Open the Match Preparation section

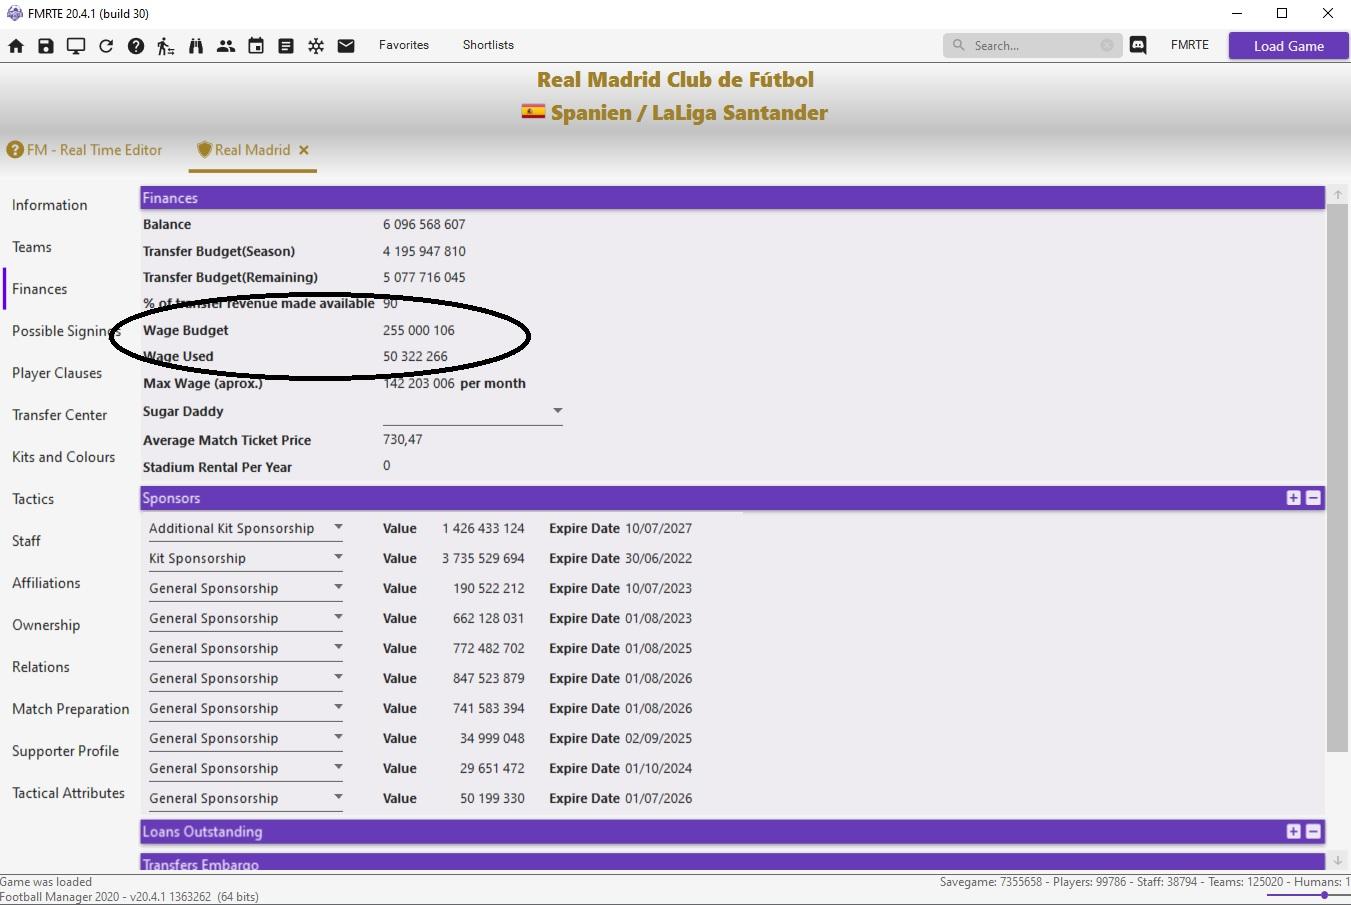point(71,709)
